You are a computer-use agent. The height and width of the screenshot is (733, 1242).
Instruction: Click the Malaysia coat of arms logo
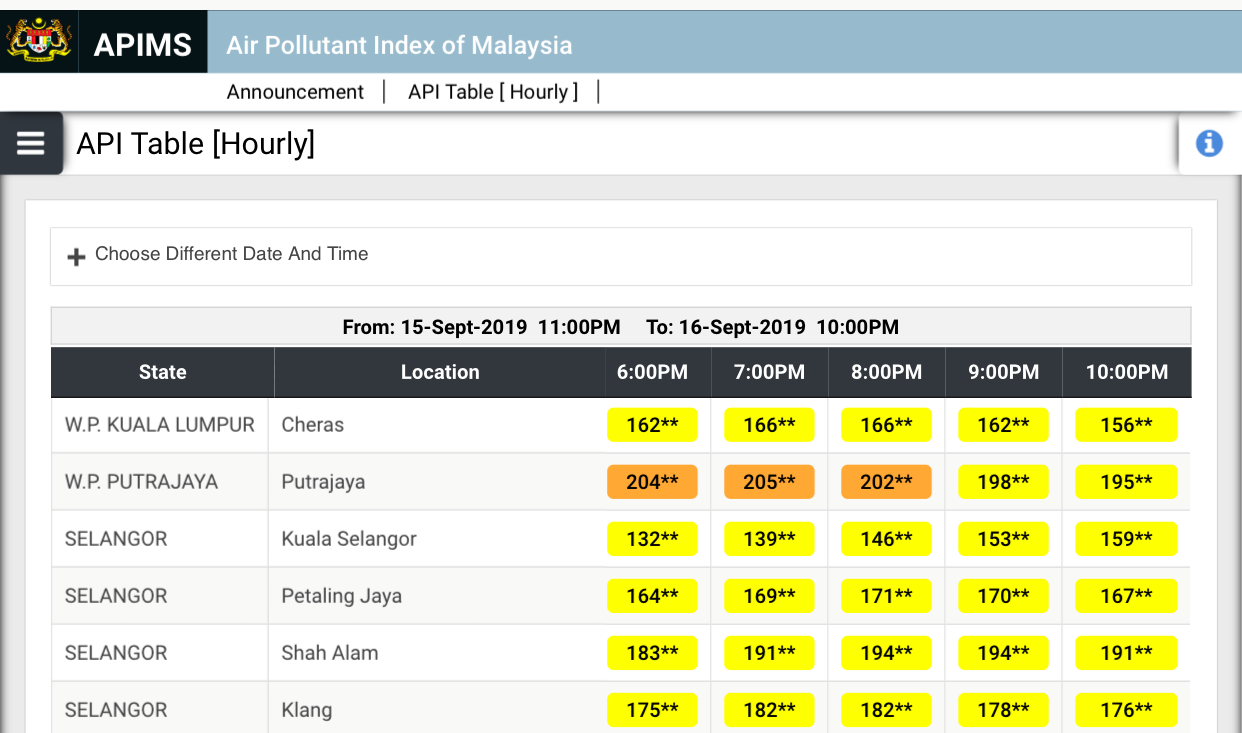(39, 42)
